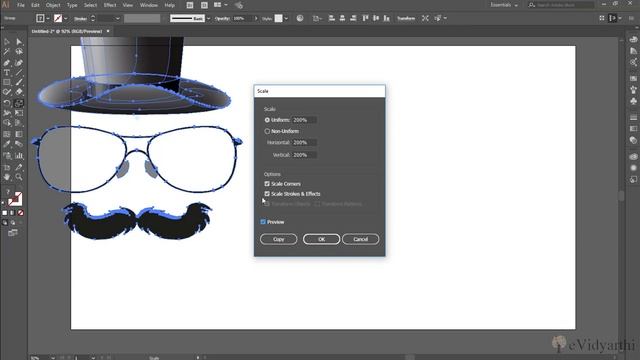Select the Scale tool in toolbox

point(19,103)
